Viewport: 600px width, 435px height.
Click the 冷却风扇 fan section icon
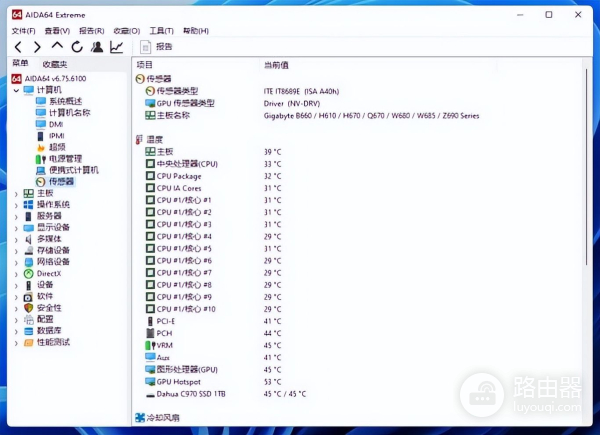[140, 417]
